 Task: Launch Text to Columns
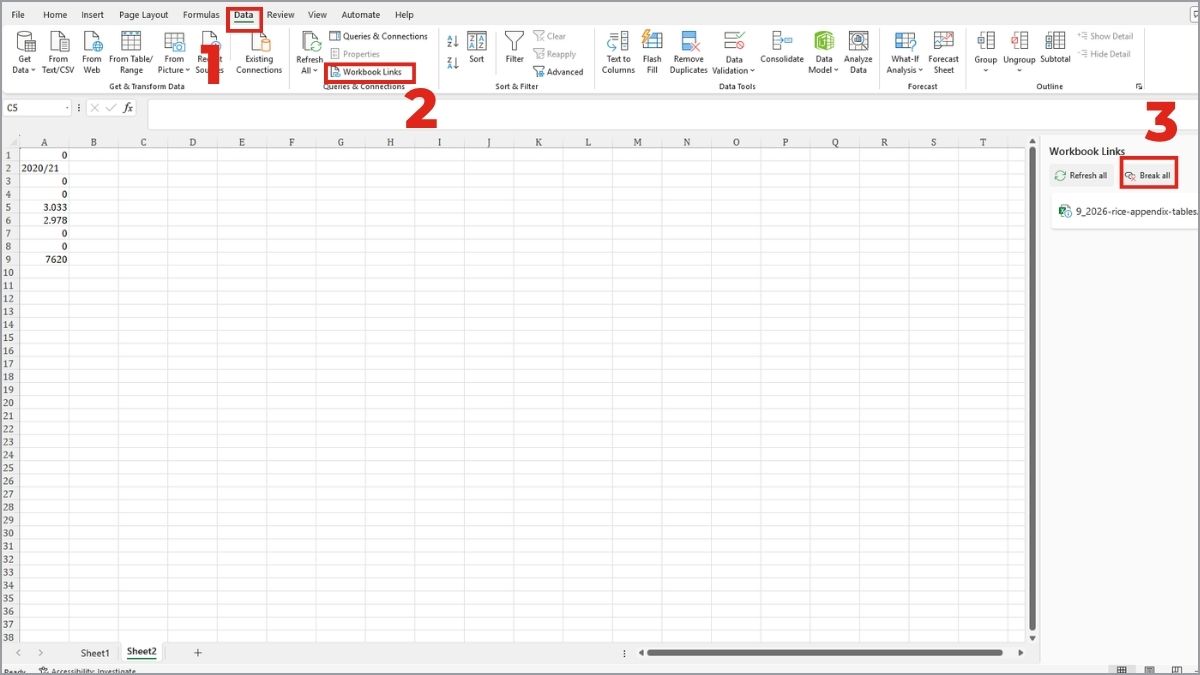[x=618, y=53]
